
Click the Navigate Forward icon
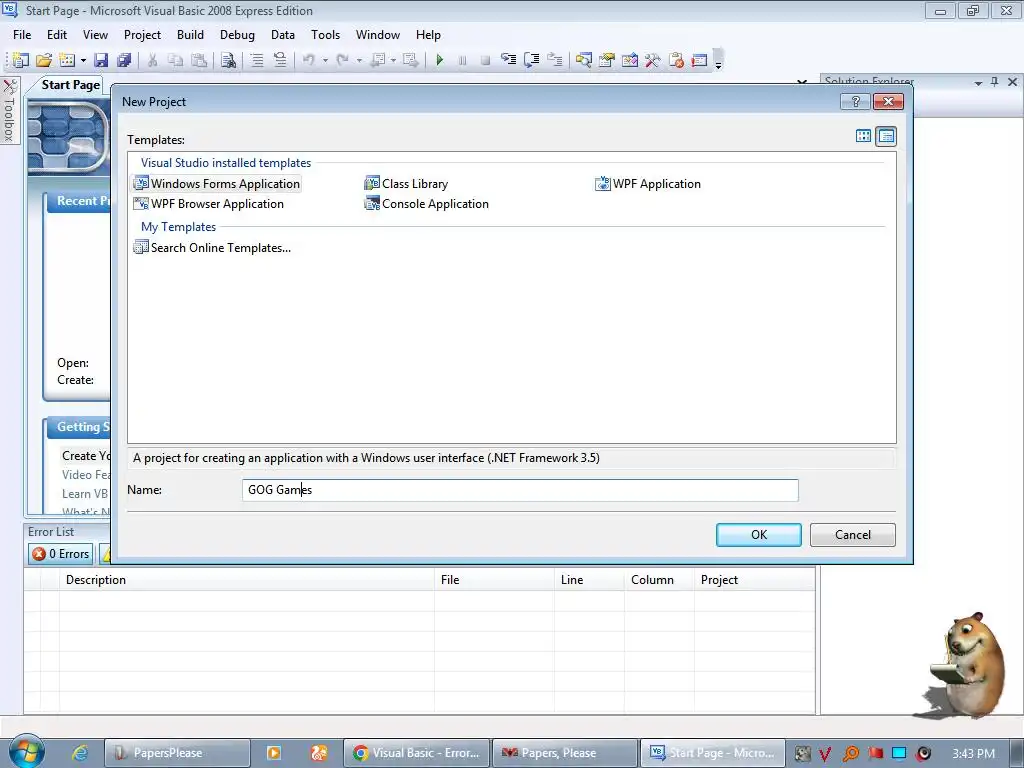click(x=410, y=60)
